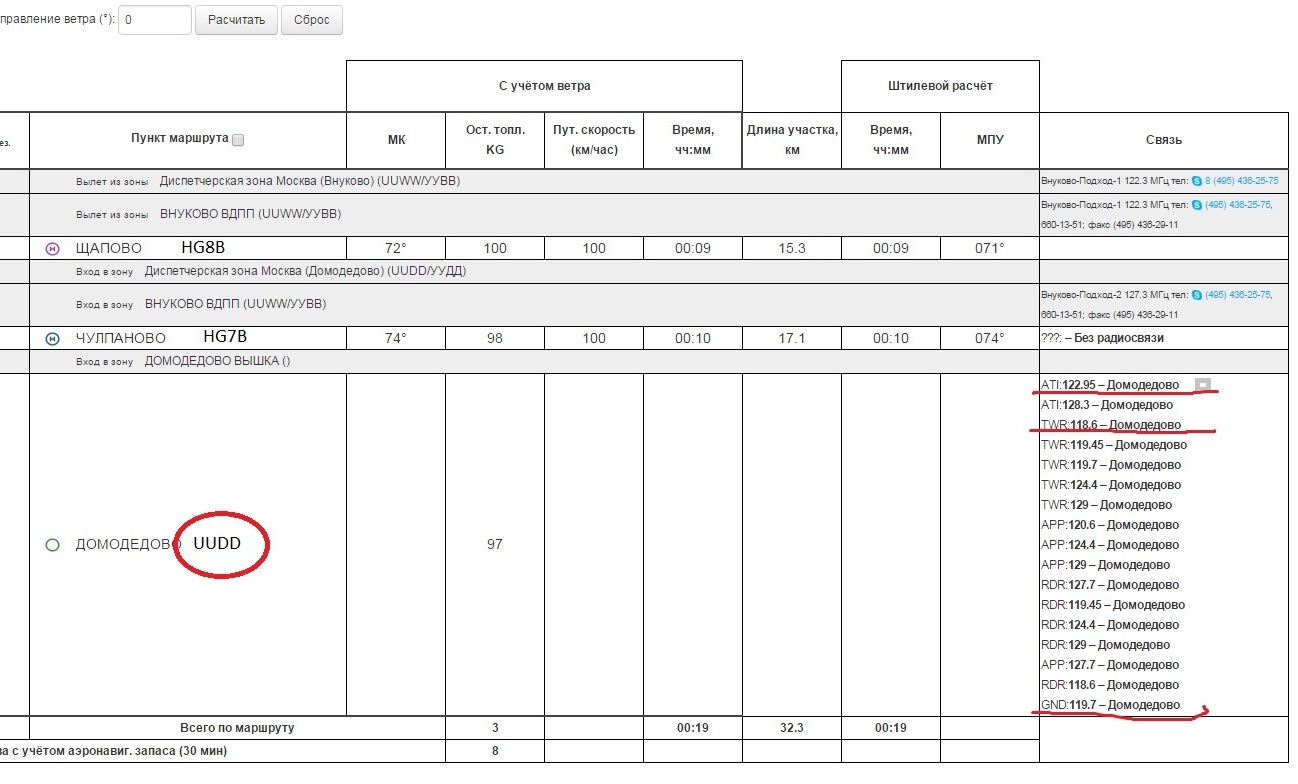Click the helipad icon next to ЧУЛПАНОВО
The height and width of the screenshot is (784, 1298).
[x=53, y=339]
